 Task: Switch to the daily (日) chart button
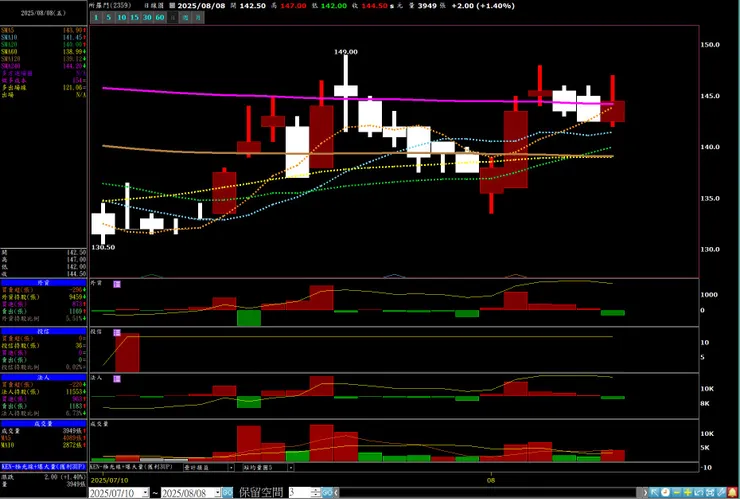click(x=173, y=17)
